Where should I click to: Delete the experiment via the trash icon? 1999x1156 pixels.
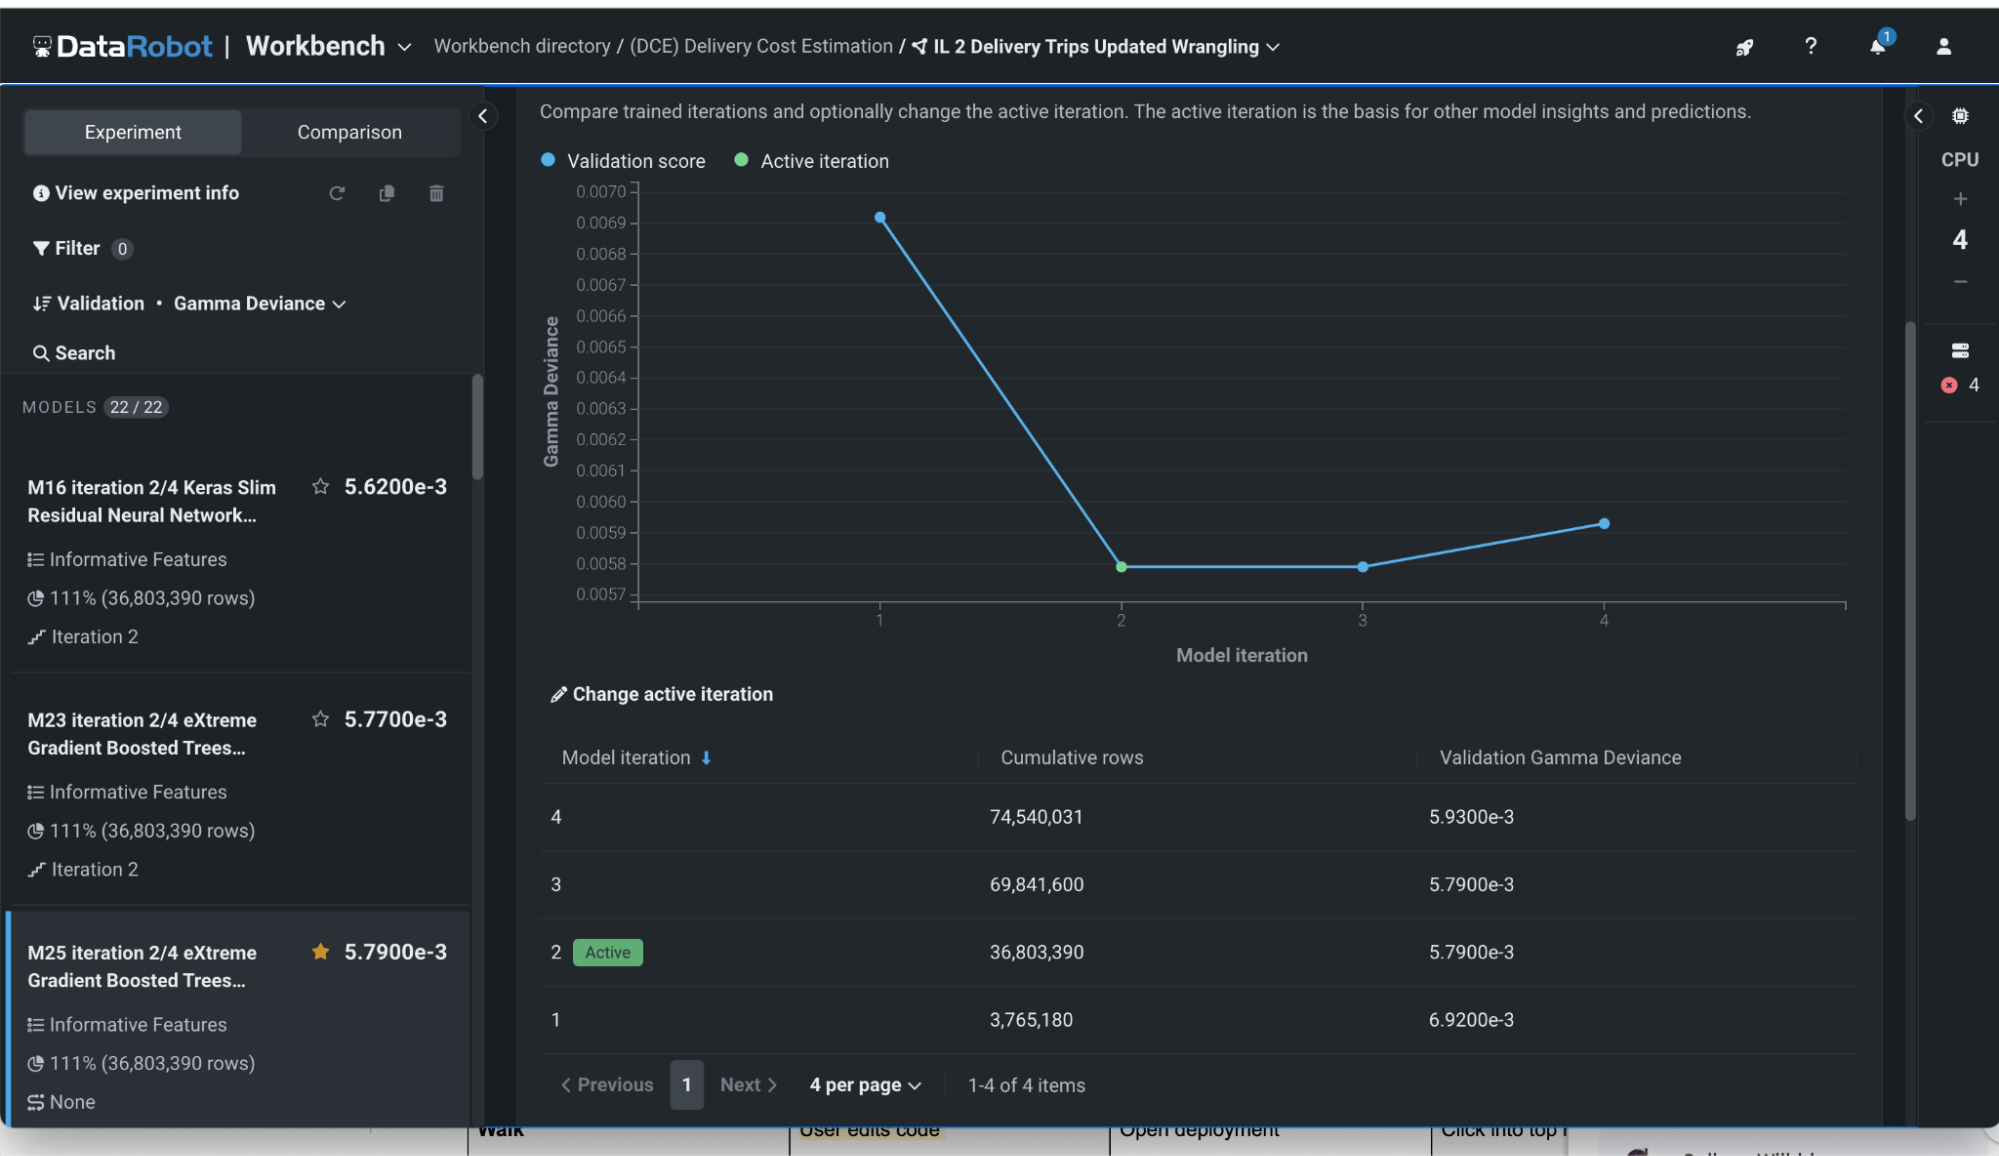(436, 193)
